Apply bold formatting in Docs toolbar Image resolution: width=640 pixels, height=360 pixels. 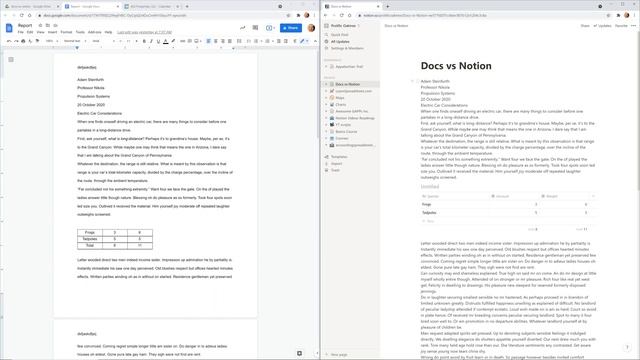tap(144, 41)
